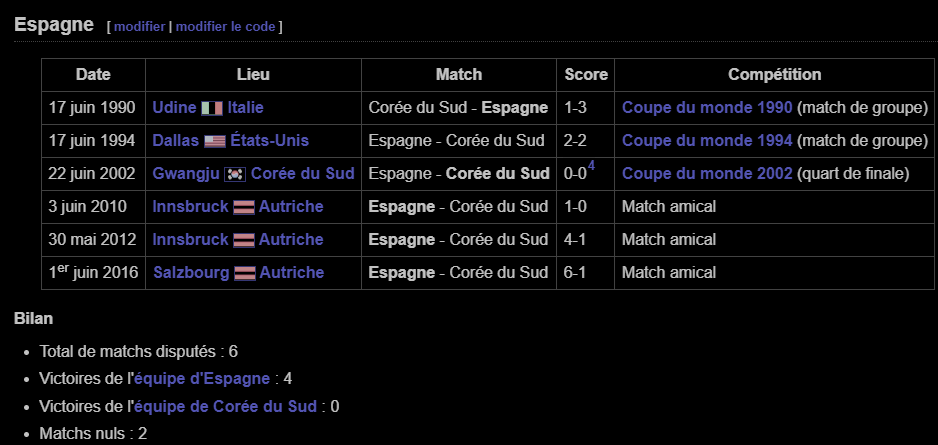Click the Salzbourg link
Image resolution: width=938 pixels, height=445 pixels.
click(x=189, y=273)
